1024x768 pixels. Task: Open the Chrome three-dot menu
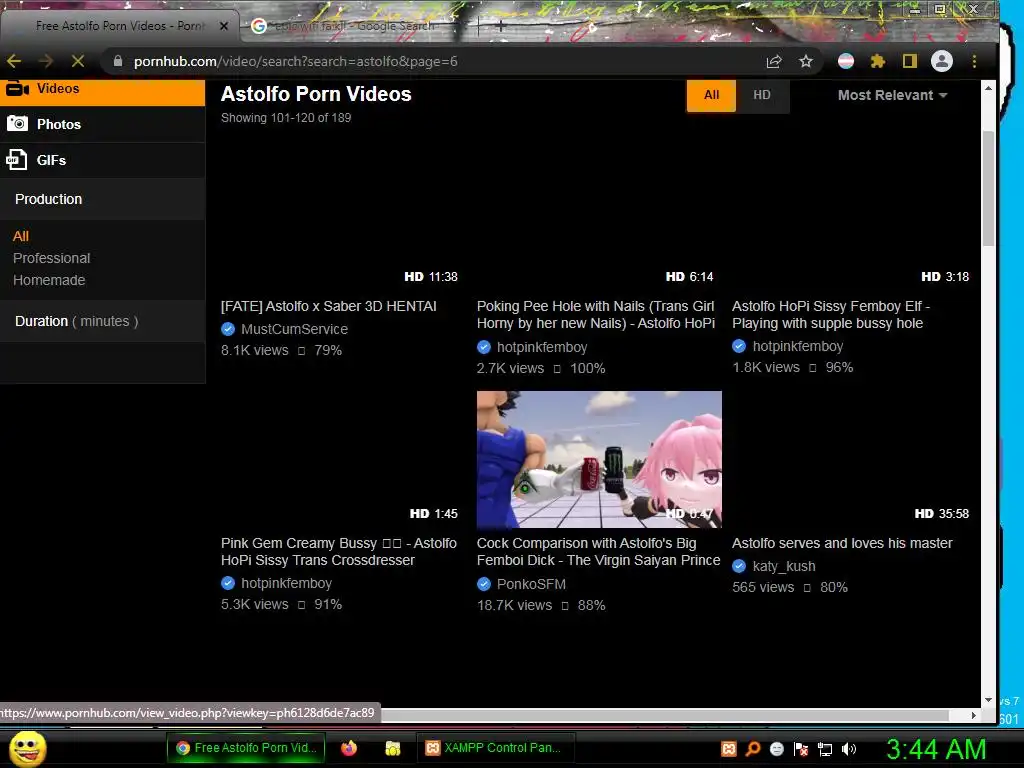click(974, 61)
